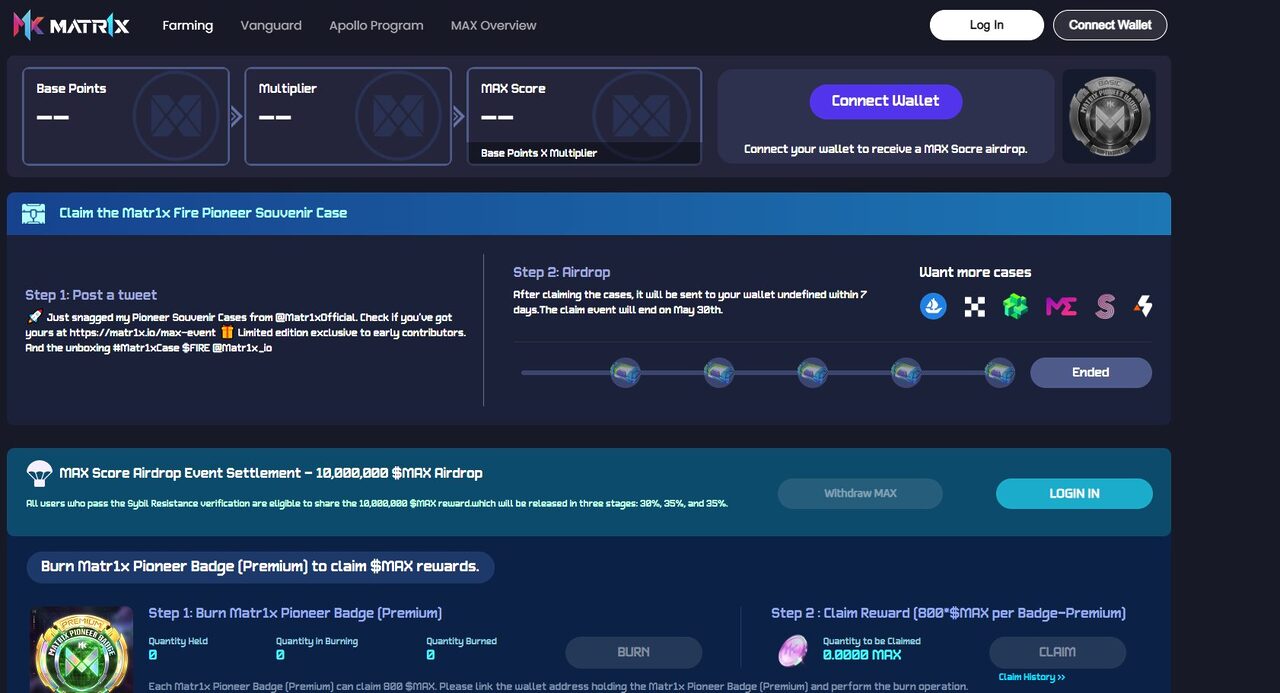
Task: Click the 'Burn Matr1x Pioneer Badge (Premium)' banner
Action: pyautogui.click(x=260, y=567)
